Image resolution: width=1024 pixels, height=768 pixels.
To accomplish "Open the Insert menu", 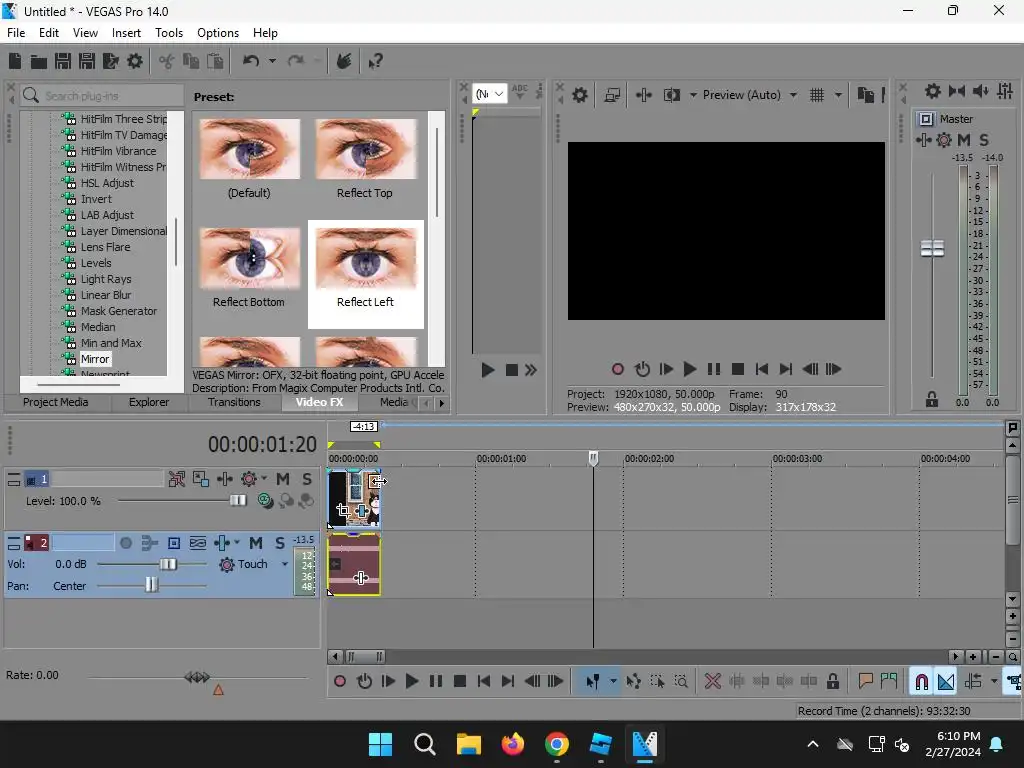I will coord(126,33).
